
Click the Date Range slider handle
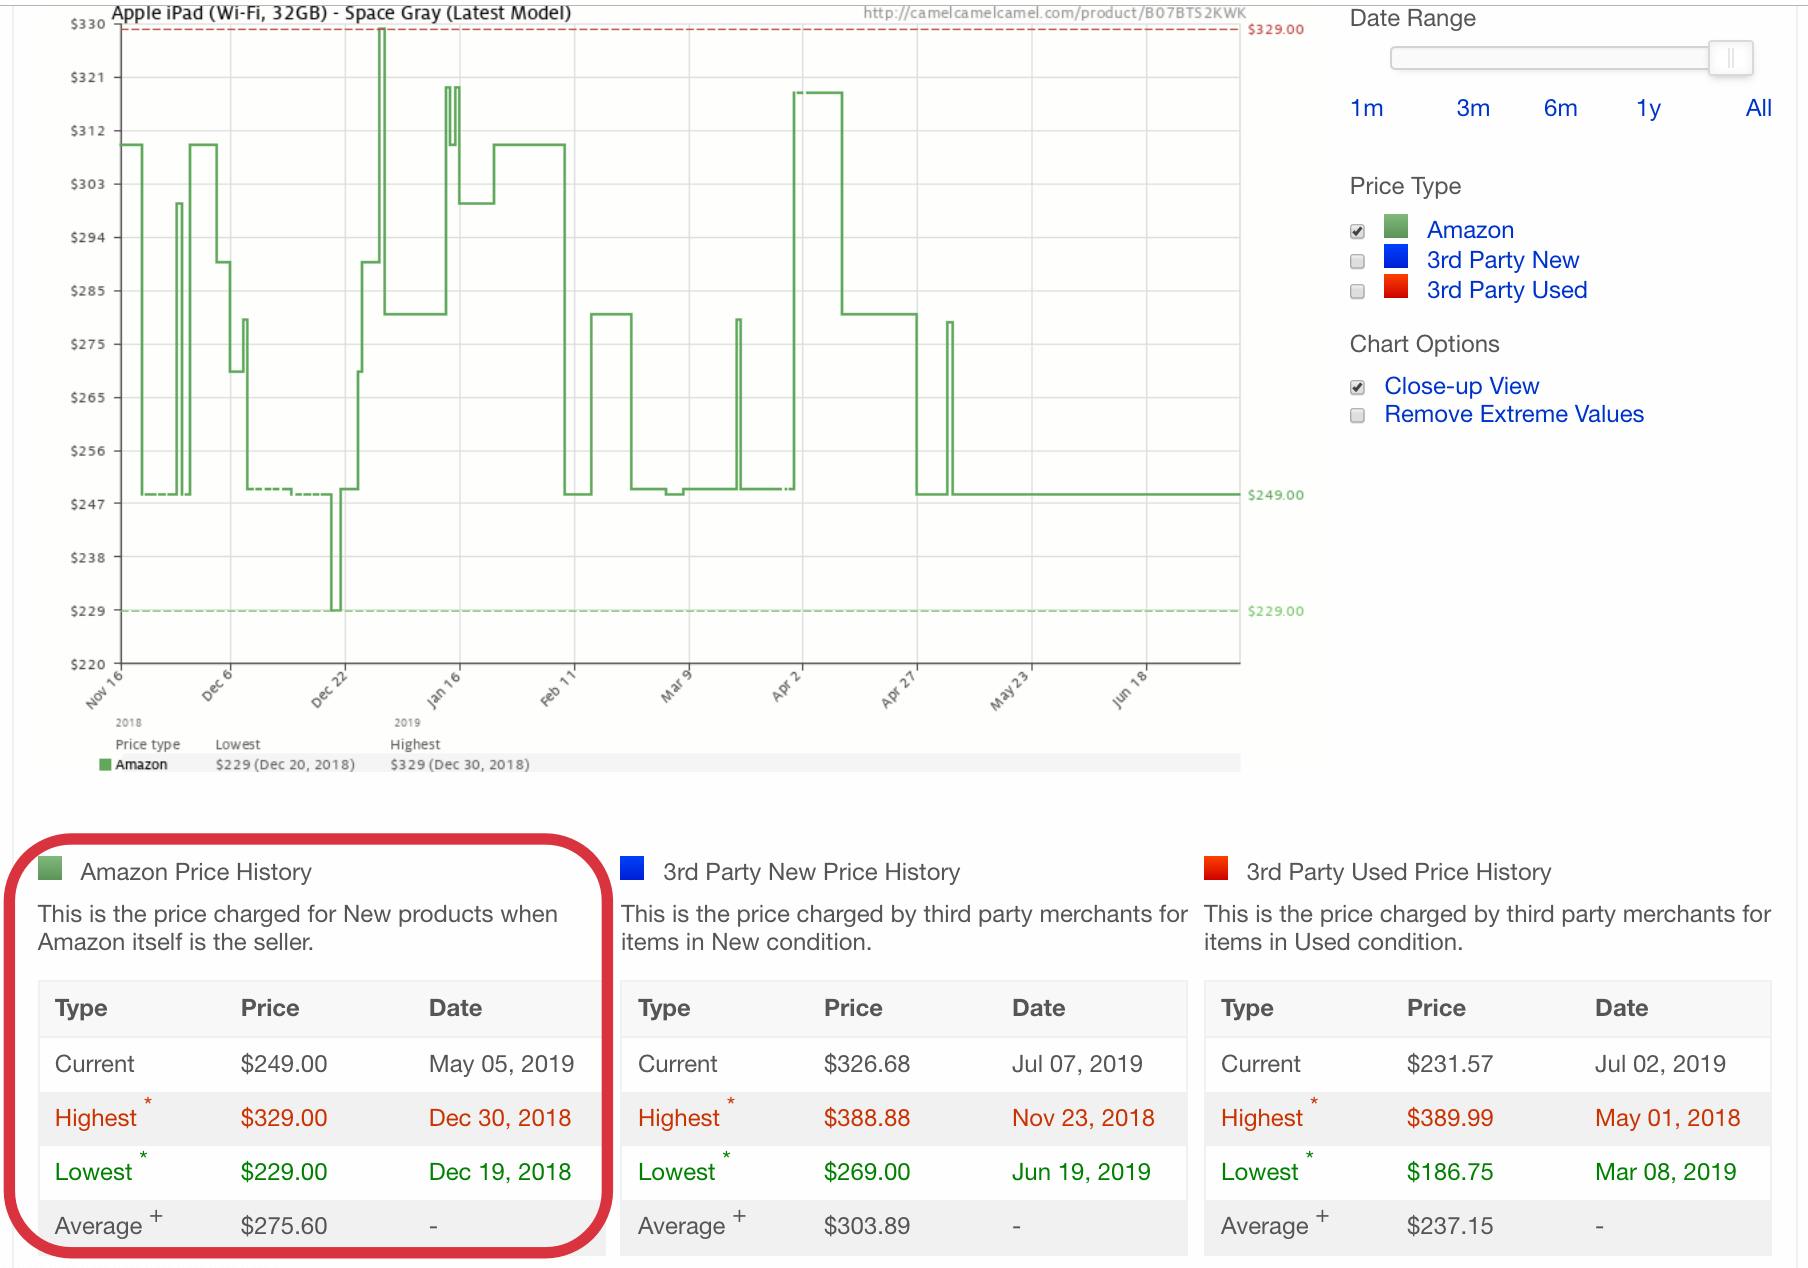(x=1731, y=58)
